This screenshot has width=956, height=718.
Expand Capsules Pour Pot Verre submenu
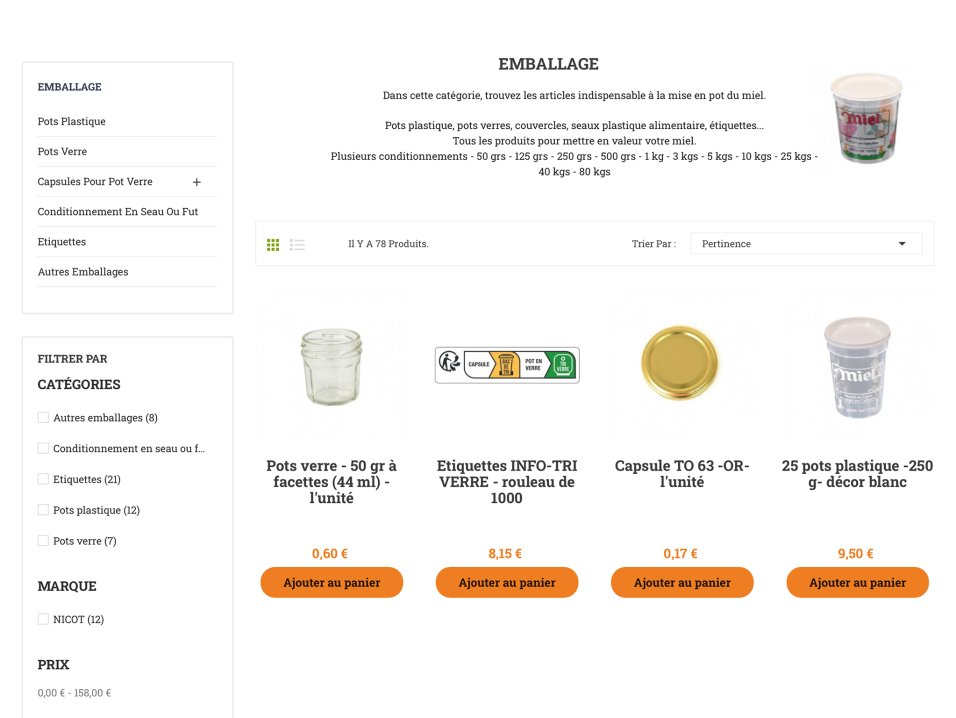197,182
